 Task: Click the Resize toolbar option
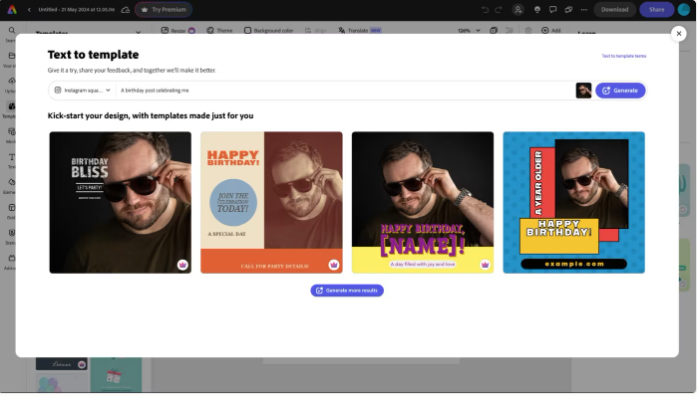coord(178,30)
